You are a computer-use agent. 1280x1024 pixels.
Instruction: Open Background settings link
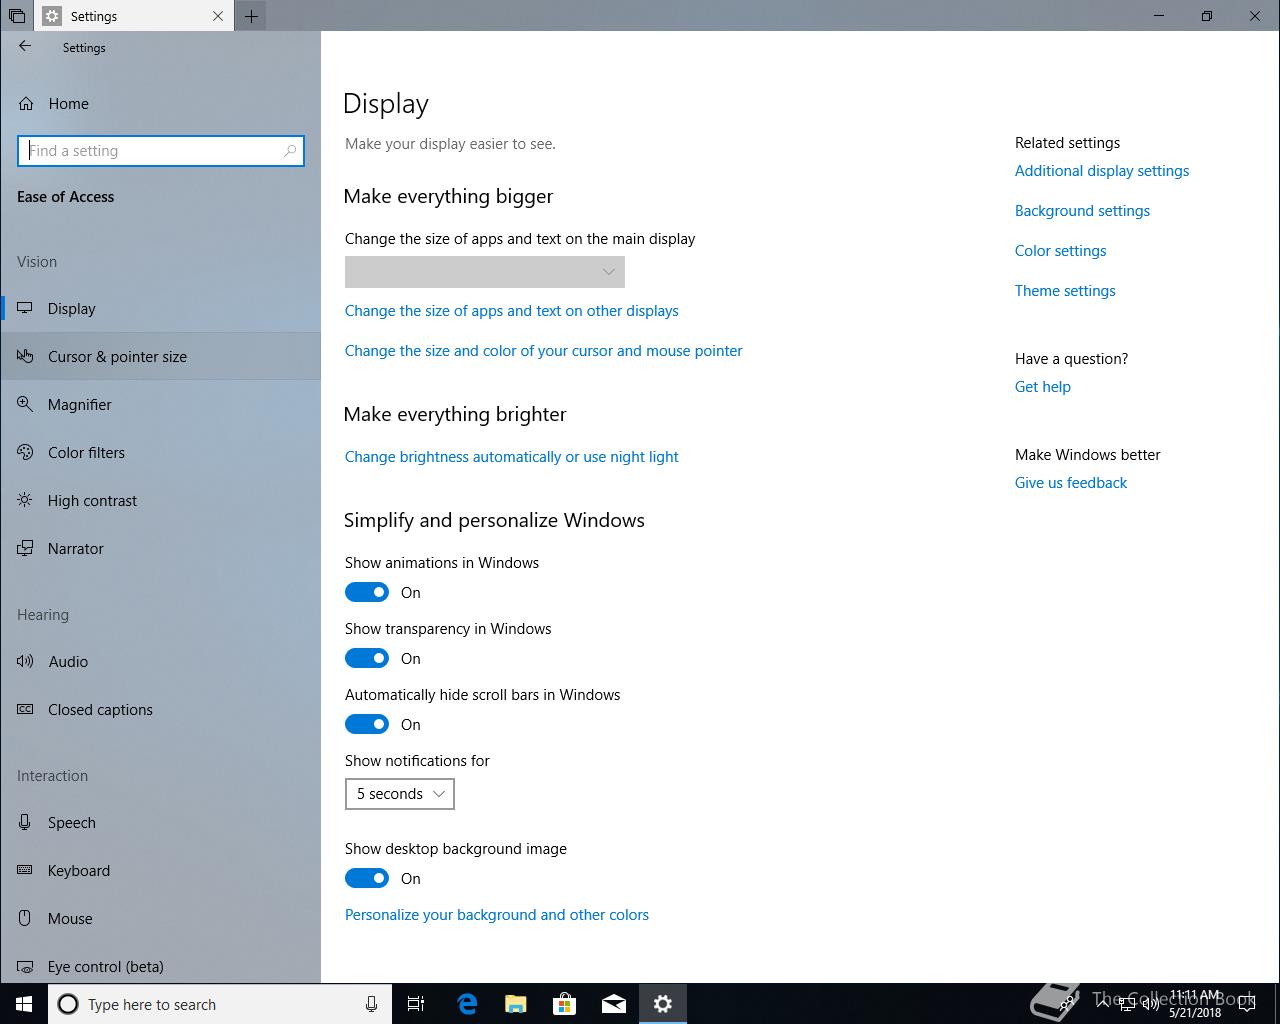coord(1082,211)
